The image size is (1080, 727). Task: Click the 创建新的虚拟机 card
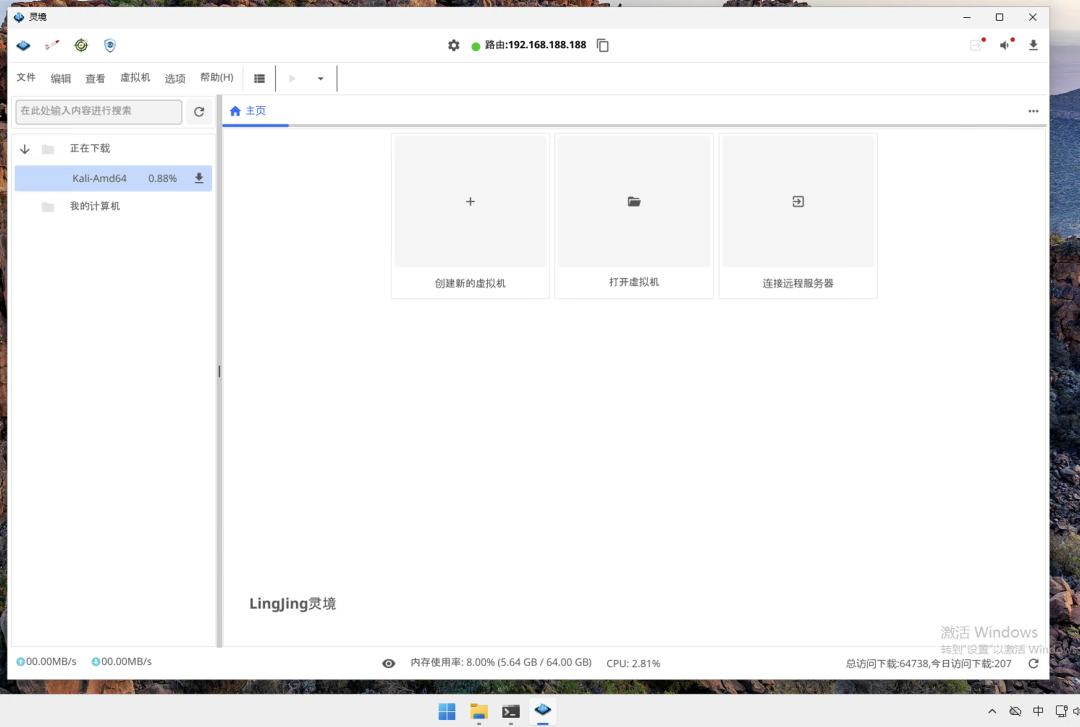[470, 216]
